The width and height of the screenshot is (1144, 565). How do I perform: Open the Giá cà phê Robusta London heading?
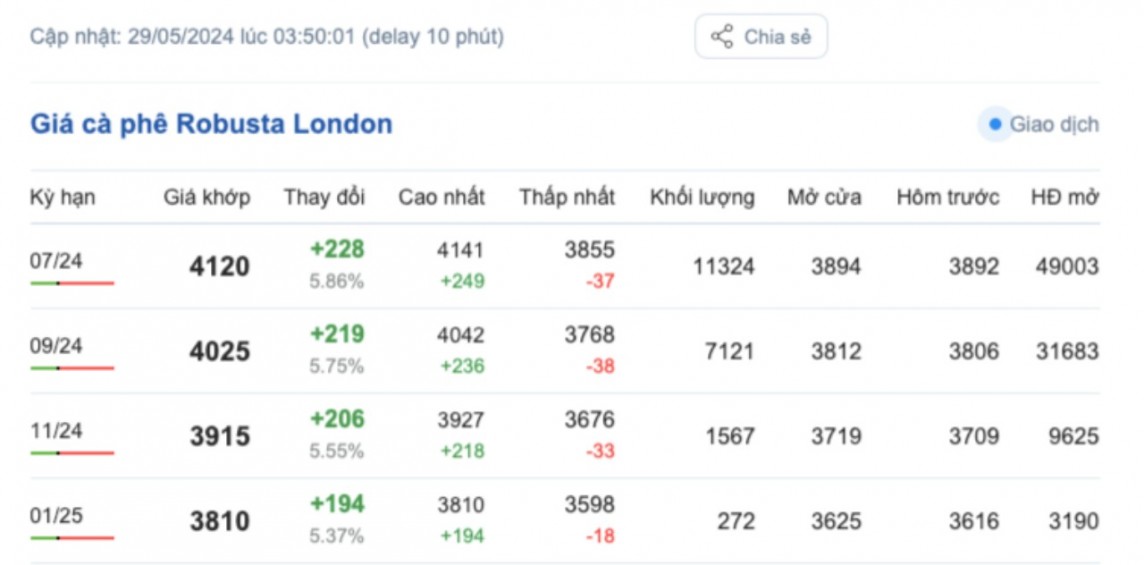(211, 124)
